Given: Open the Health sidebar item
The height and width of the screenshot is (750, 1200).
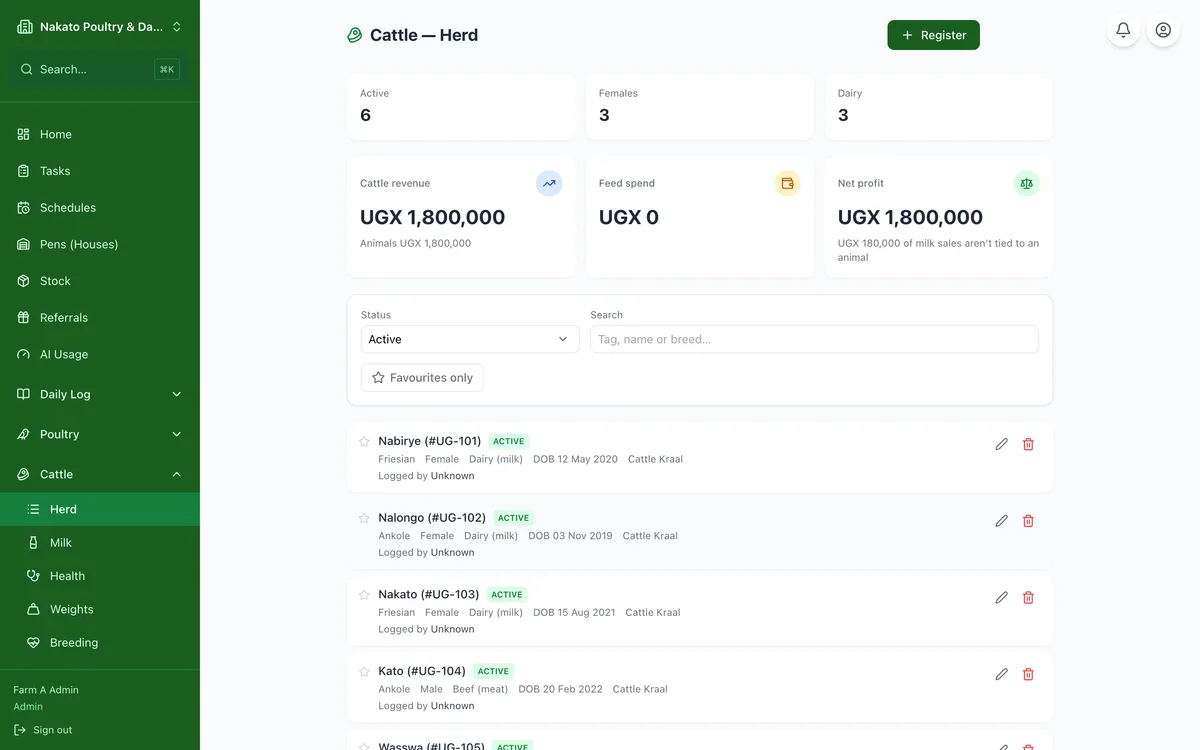Looking at the screenshot, I should tap(100, 576).
